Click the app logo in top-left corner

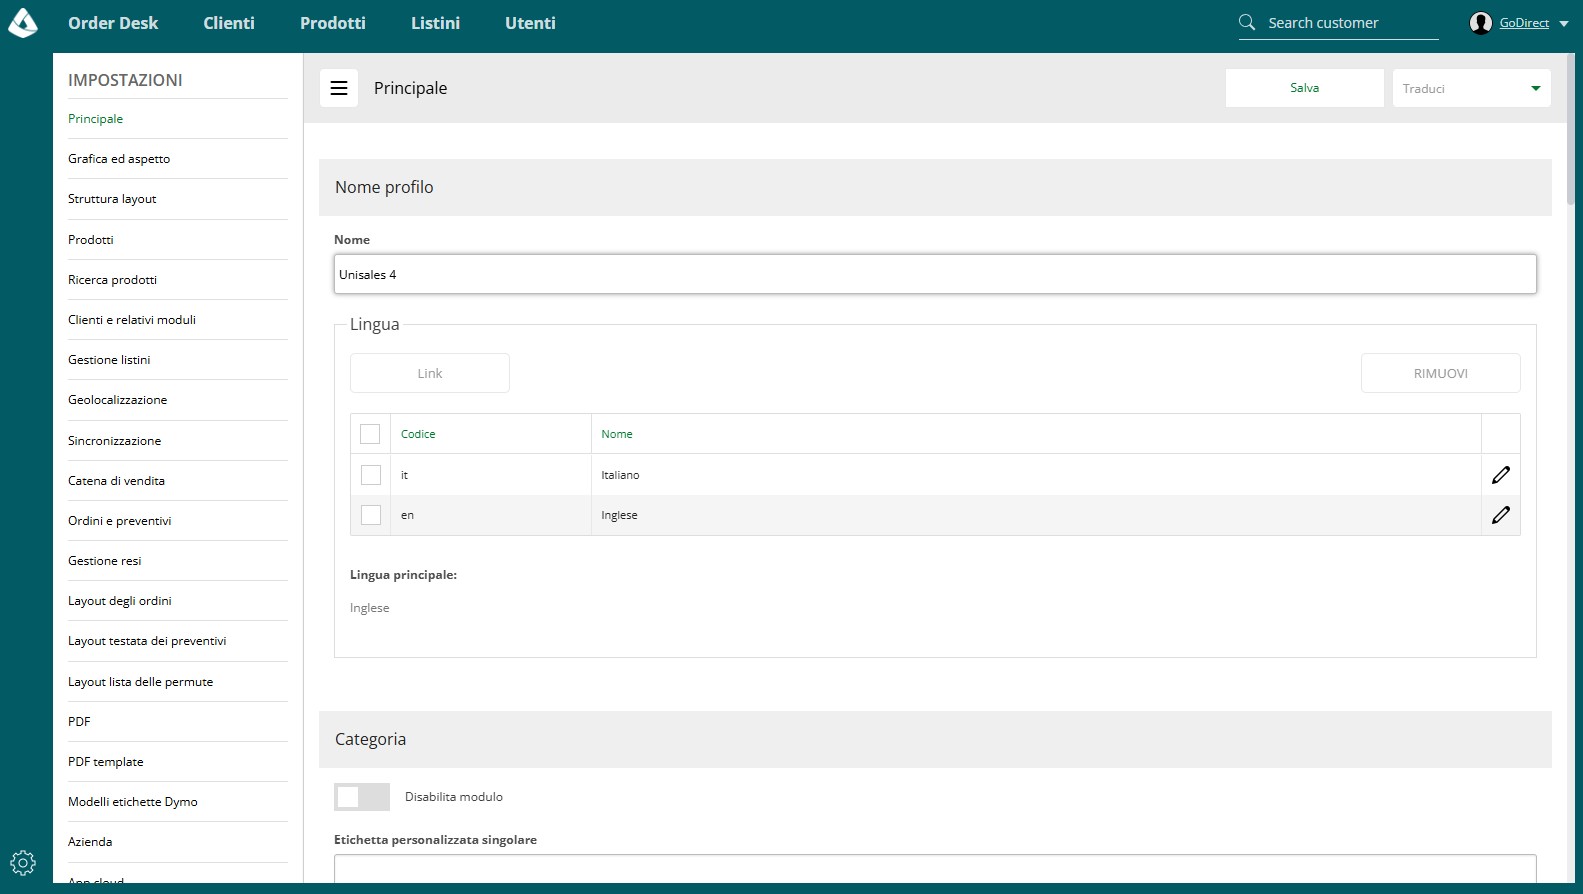pyautogui.click(x=23, y=22)
